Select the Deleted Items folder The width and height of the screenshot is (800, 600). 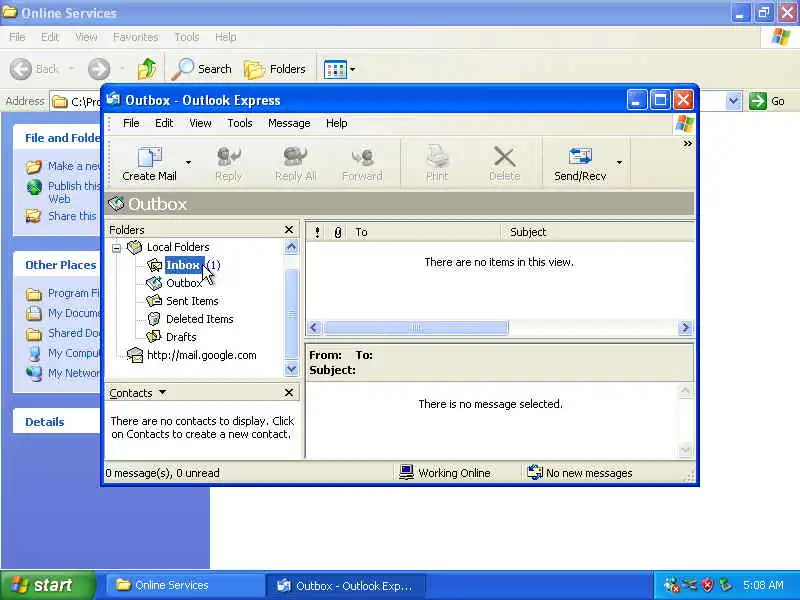click(199, 319)
